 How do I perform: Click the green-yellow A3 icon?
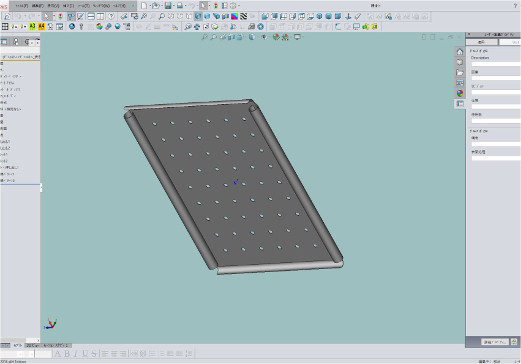coord(32,26)
